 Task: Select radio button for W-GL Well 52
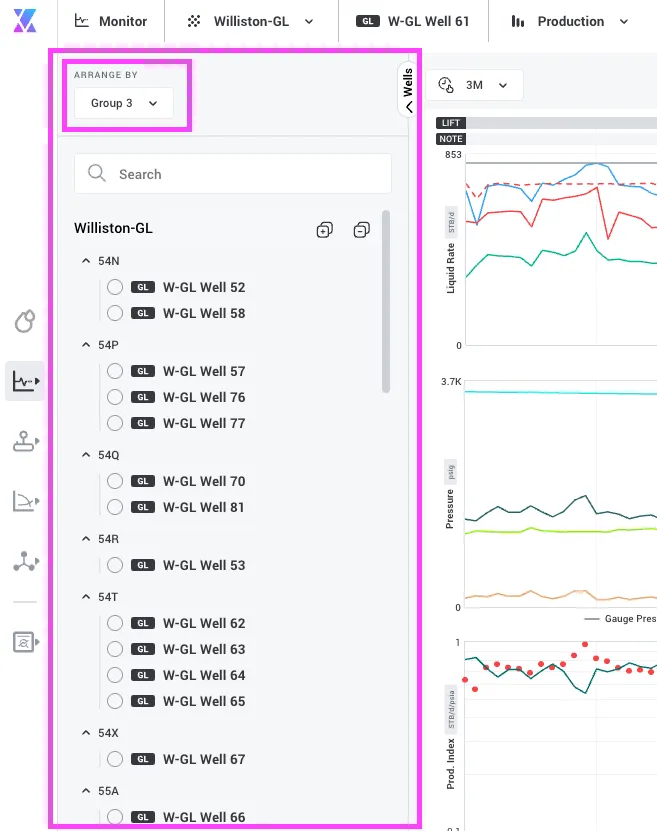pyautogui.click(x=115, y=287)
